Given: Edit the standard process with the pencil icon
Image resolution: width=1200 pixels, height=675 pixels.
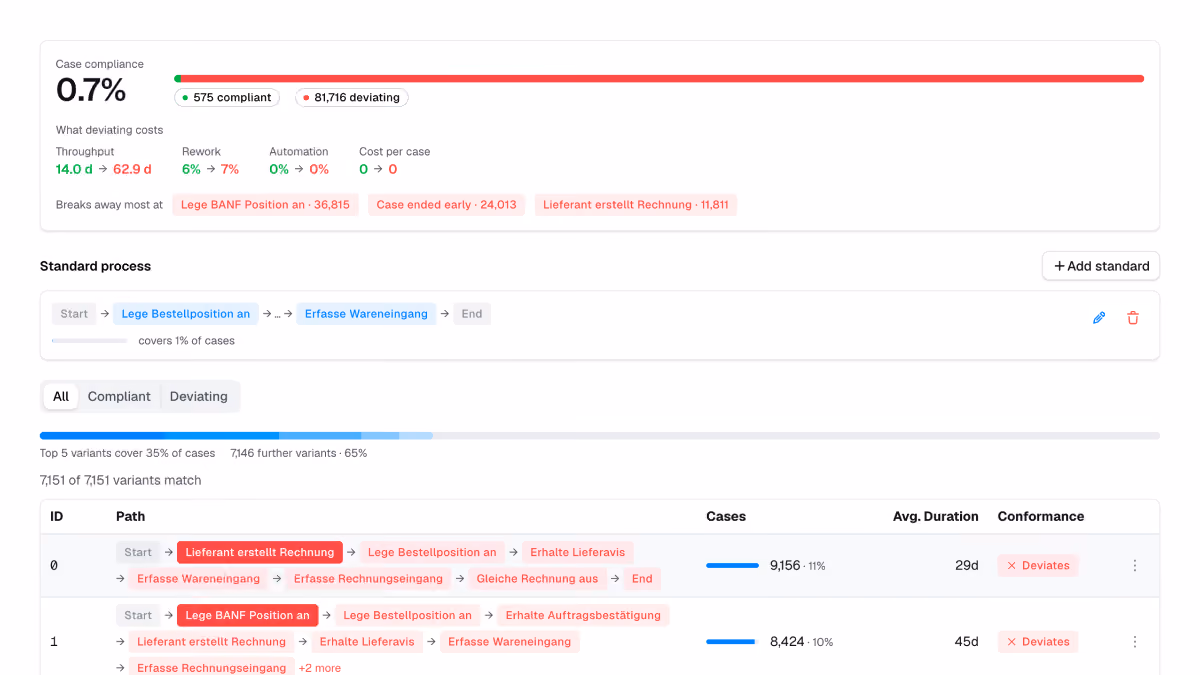Looking at the screenshot, I should (x=1099, y=318).
